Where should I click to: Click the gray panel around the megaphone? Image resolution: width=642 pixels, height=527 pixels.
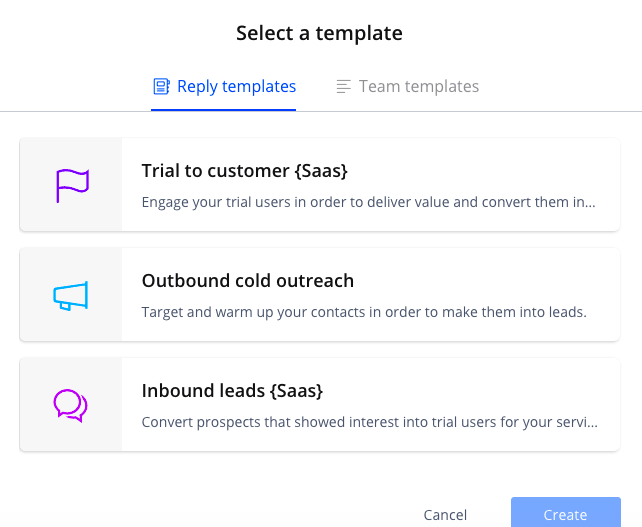(71, 294)
